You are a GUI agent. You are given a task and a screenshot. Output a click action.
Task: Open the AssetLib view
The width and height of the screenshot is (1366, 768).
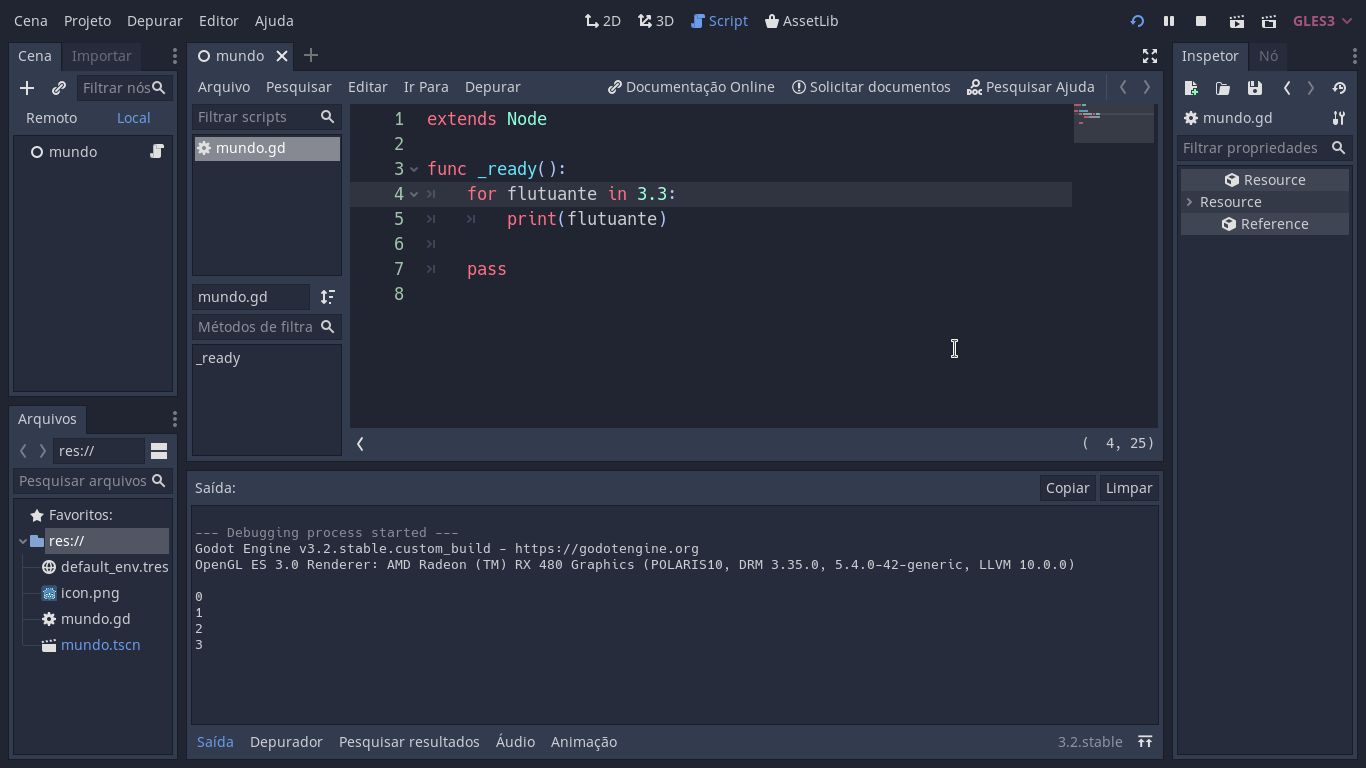pos(801,21)
